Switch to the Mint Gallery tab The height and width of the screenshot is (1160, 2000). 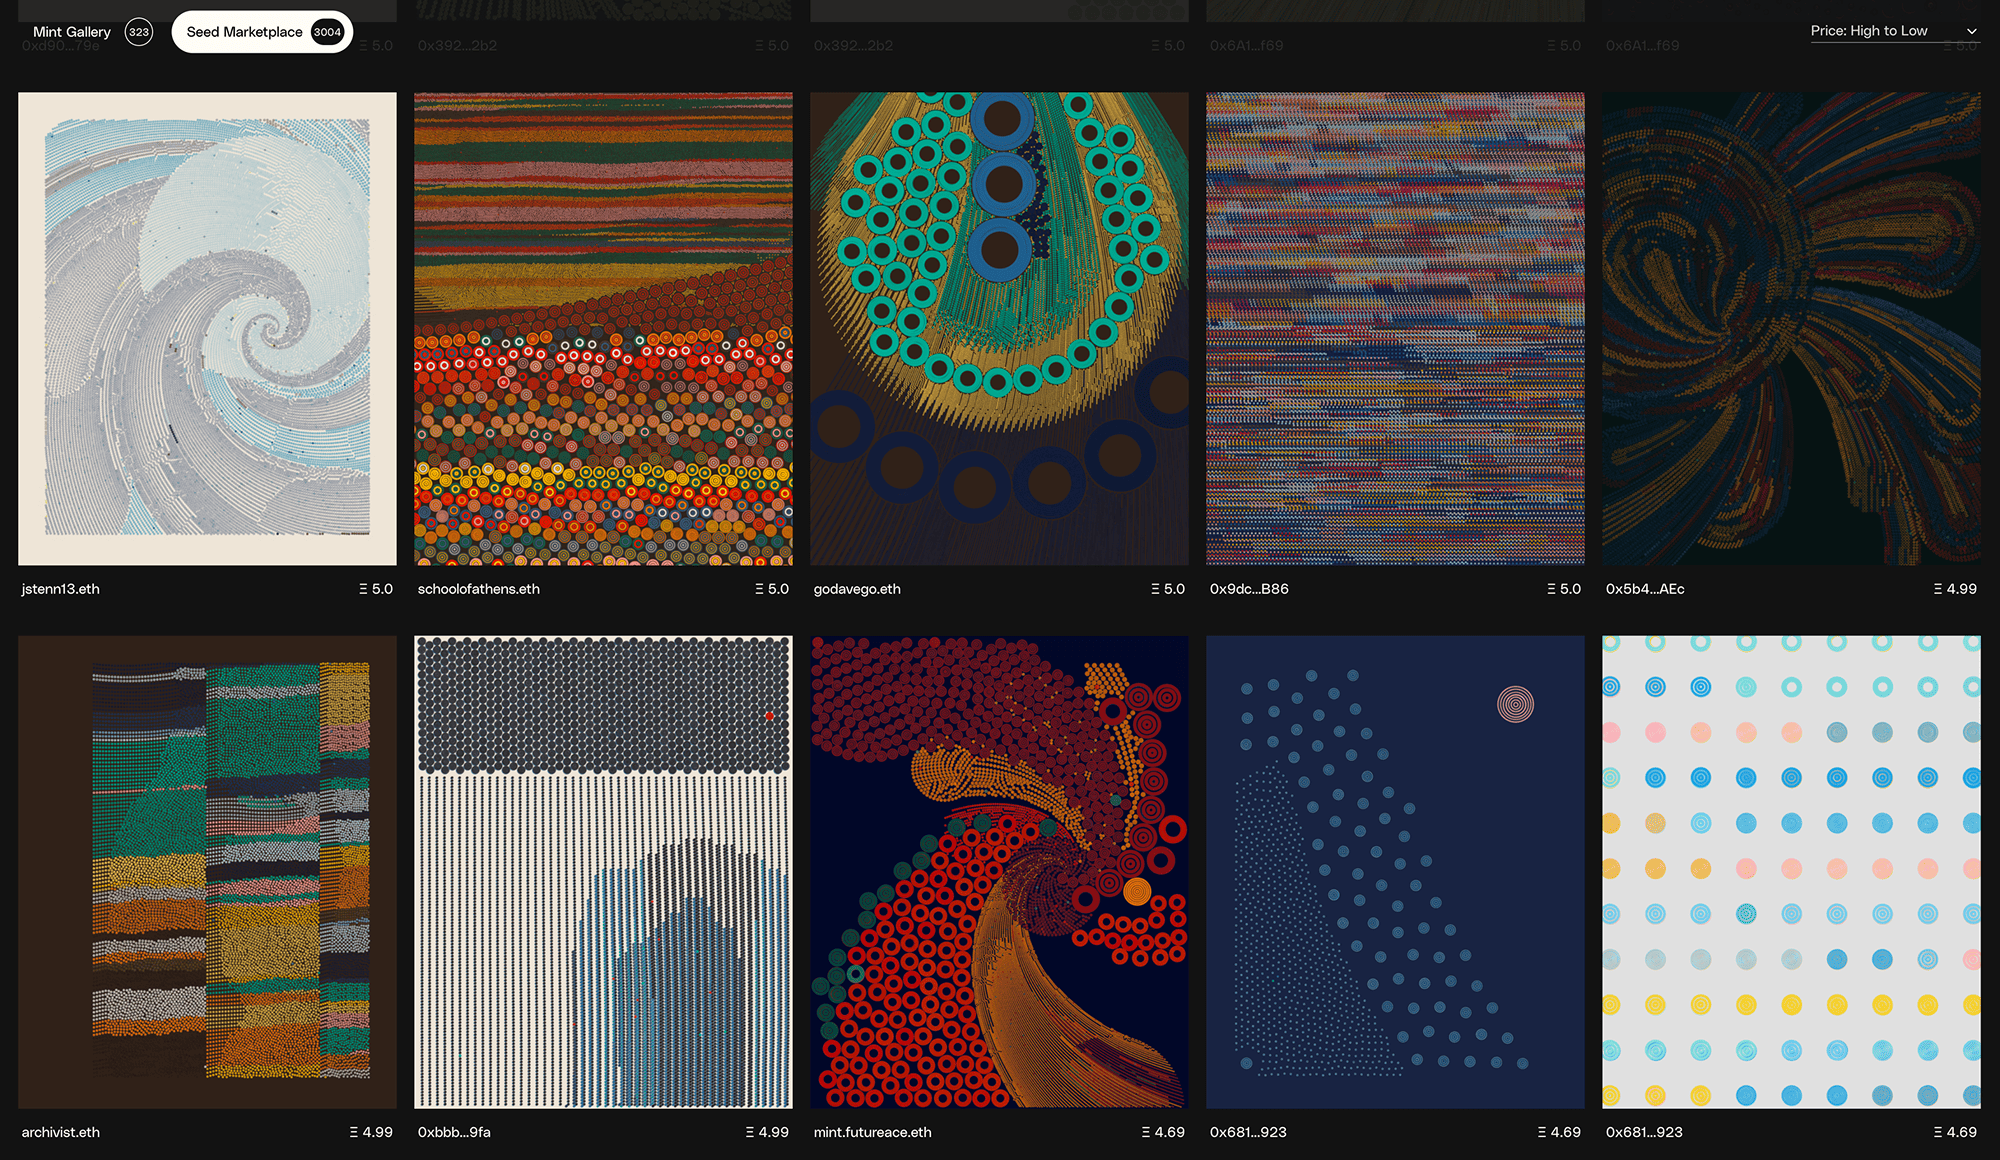[x=72, y=31]
